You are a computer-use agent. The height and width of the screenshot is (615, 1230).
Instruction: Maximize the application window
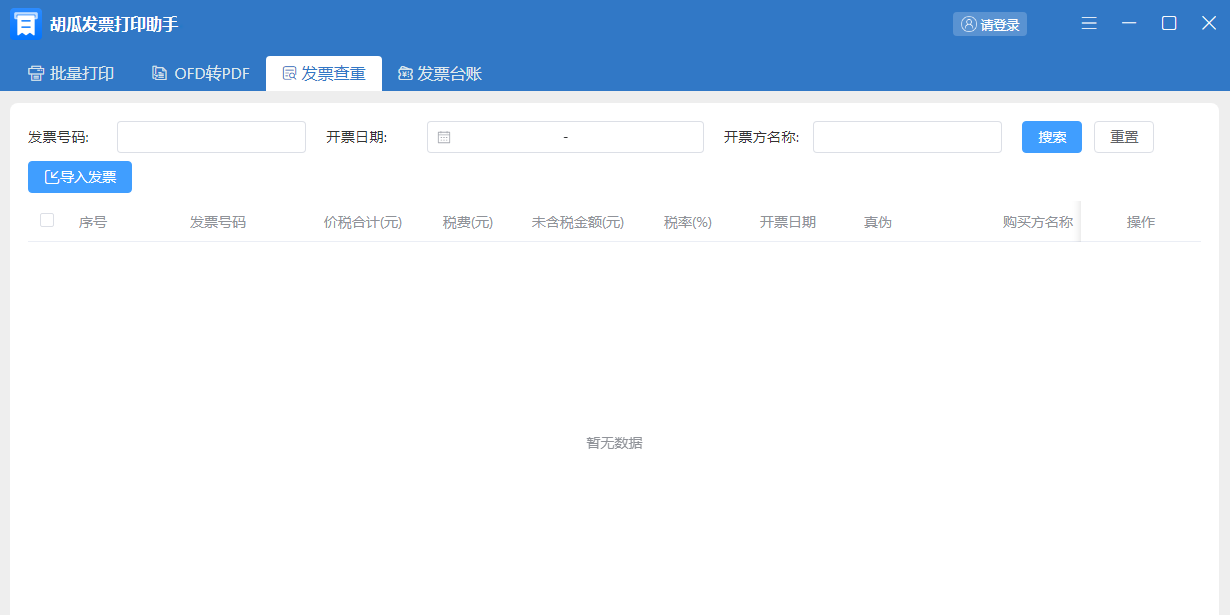pos(1168,24)
